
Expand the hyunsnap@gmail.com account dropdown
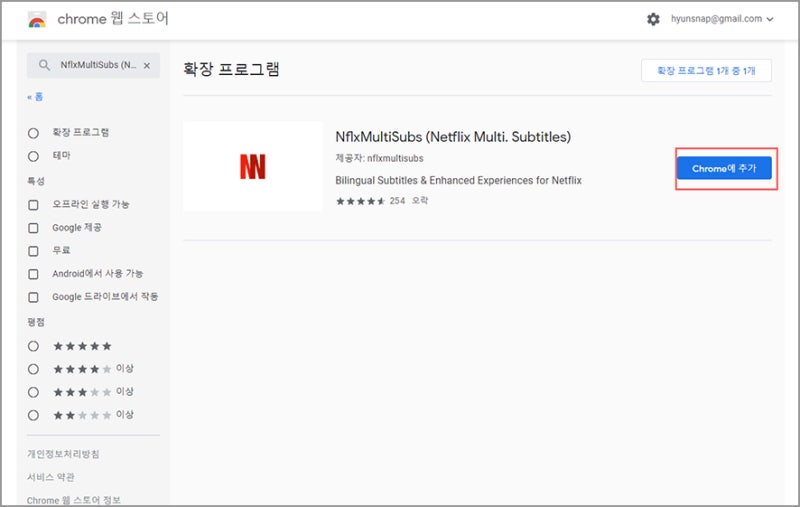coord(721,19)
